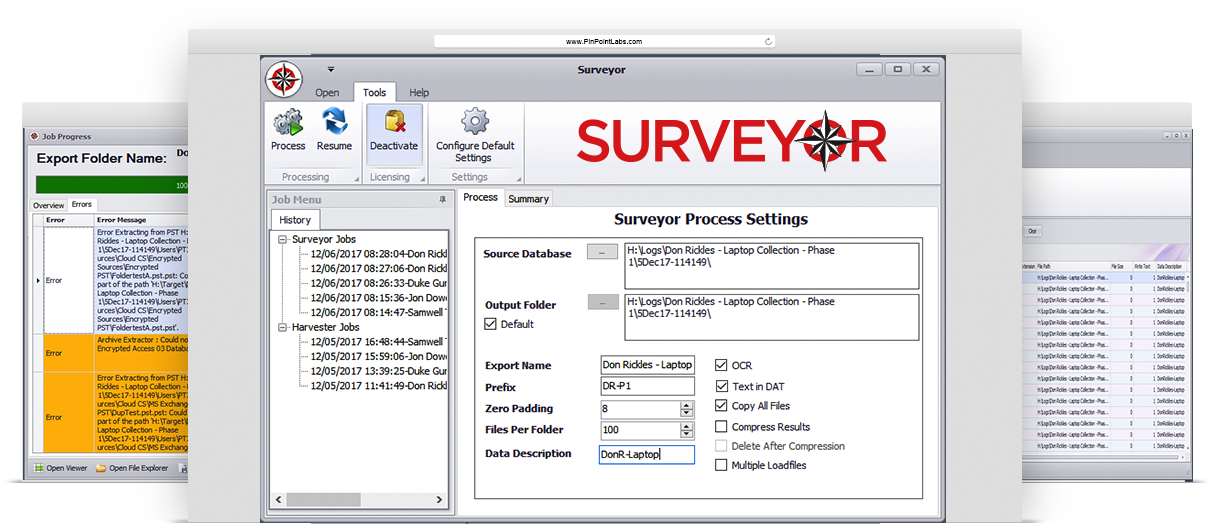Click the progress bar in Job Progress window
Screen dimensions: 1212x524
(112, 185)
